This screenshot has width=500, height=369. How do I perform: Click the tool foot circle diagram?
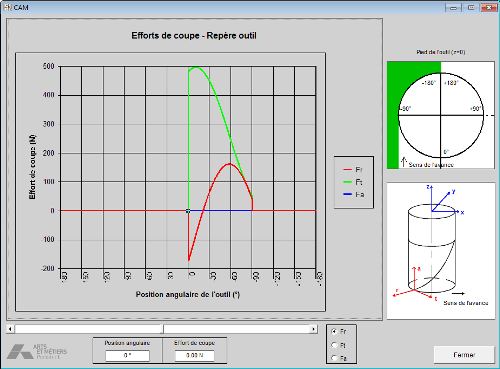click(x=441, y=115)
